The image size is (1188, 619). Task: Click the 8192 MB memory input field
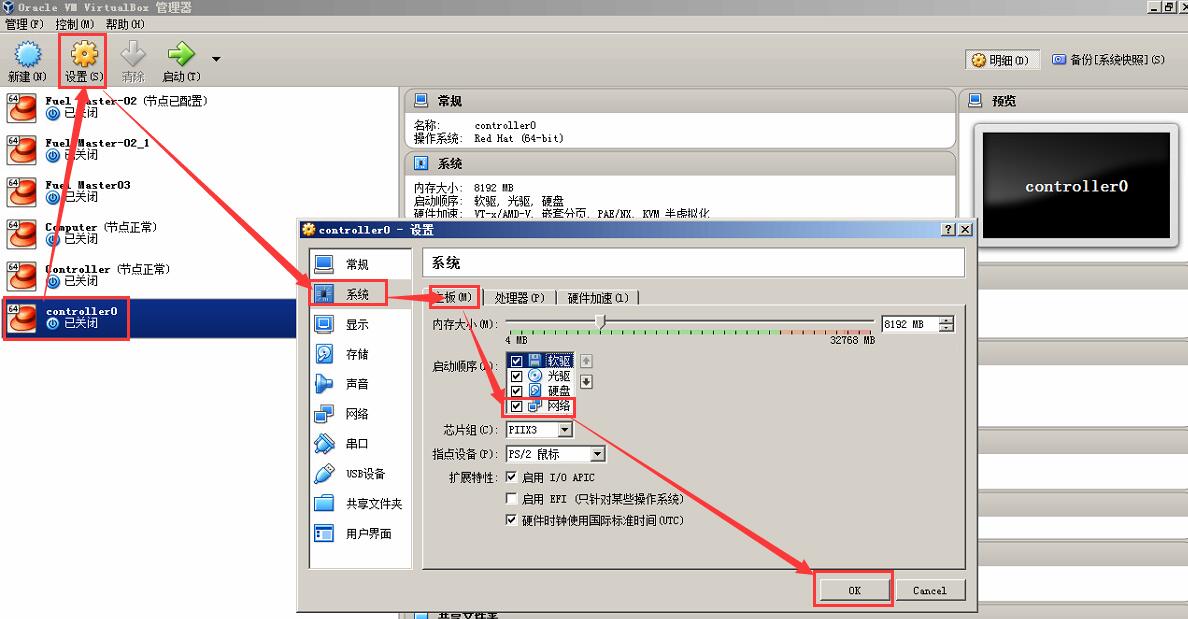click(x=909, y=324)
